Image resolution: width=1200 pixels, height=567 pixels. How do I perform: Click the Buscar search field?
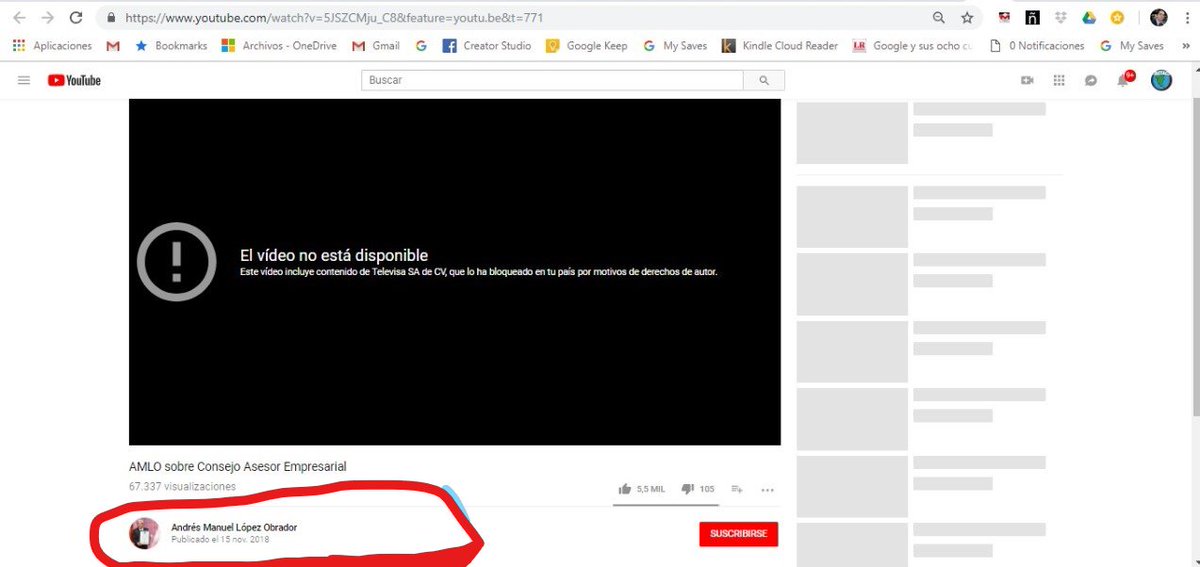point(552,80)
